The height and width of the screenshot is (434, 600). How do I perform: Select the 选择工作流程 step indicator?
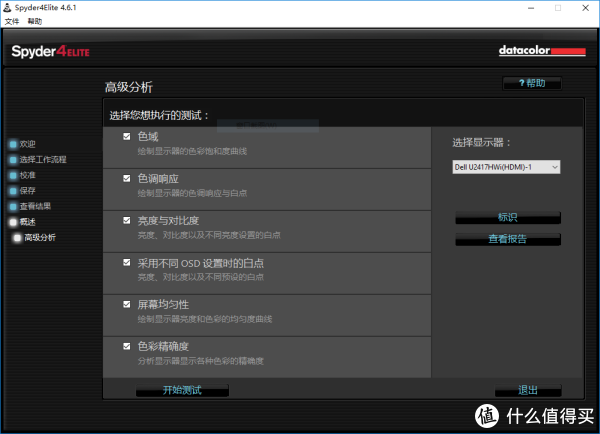13,160
